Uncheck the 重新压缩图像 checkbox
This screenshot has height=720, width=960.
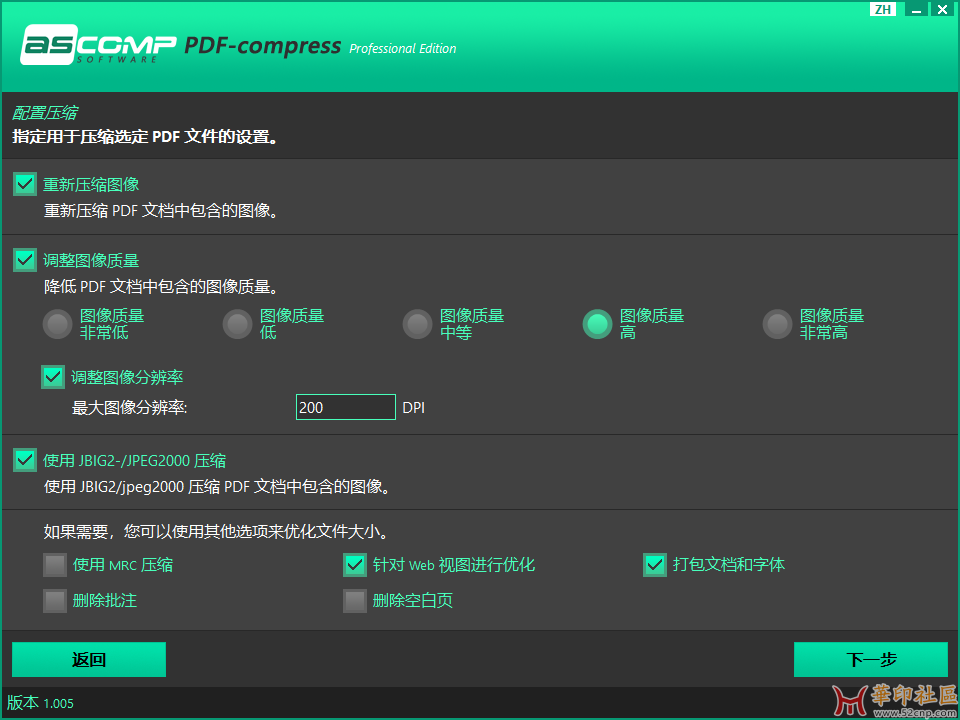25,184
